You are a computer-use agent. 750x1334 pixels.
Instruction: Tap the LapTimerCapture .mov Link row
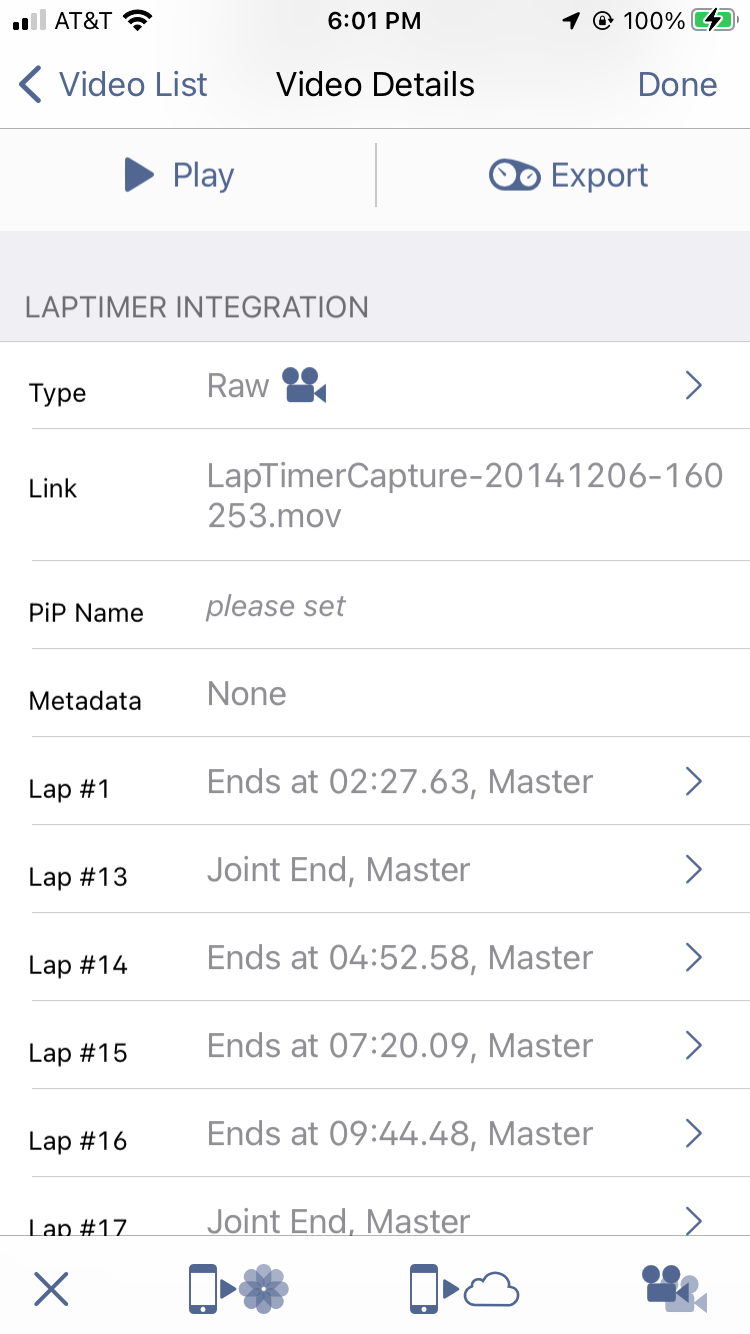point(375,496)
